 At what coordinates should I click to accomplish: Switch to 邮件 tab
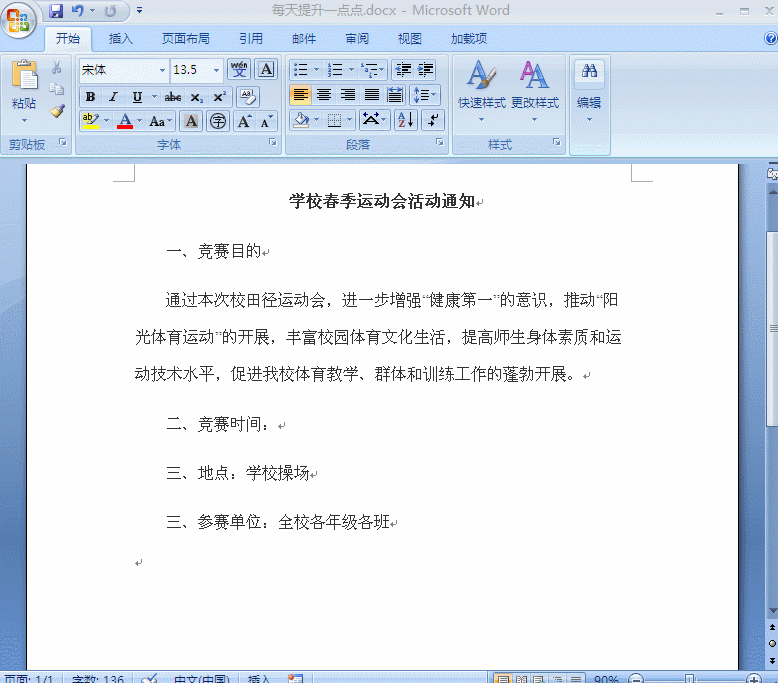tap(304, 38)
